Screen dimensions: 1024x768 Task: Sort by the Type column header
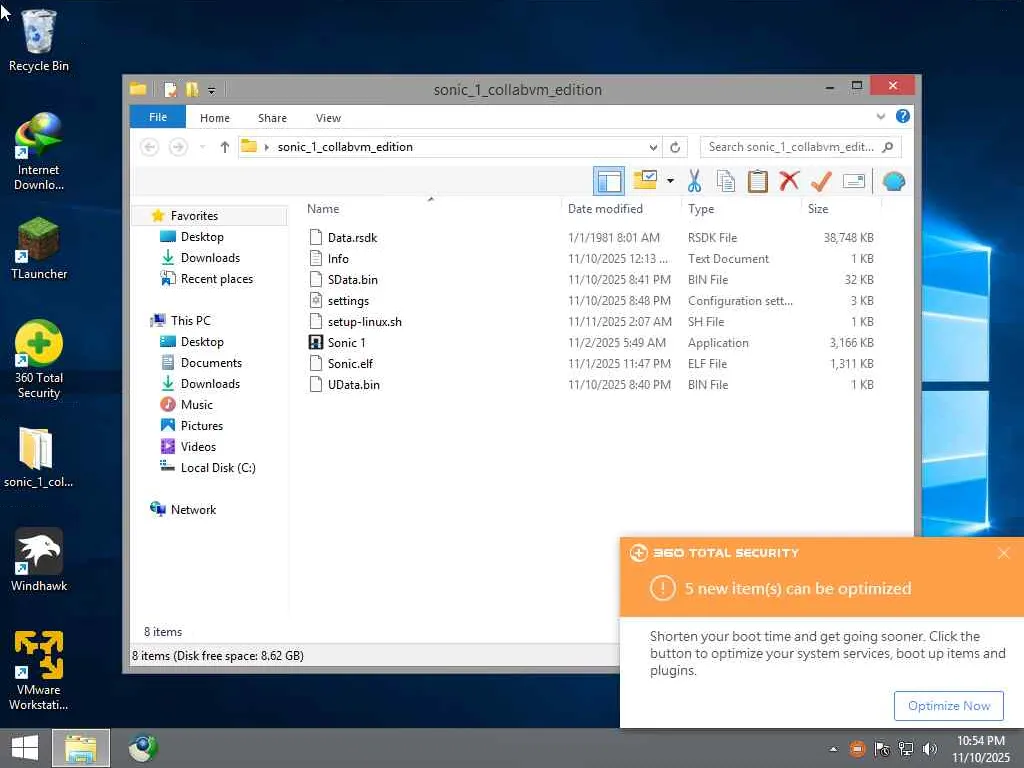coord(701,209)
